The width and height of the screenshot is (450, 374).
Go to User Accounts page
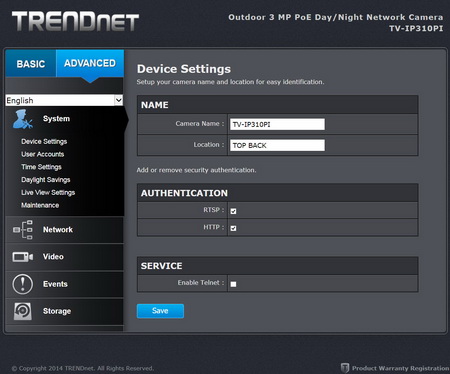[x=43, y=154]
